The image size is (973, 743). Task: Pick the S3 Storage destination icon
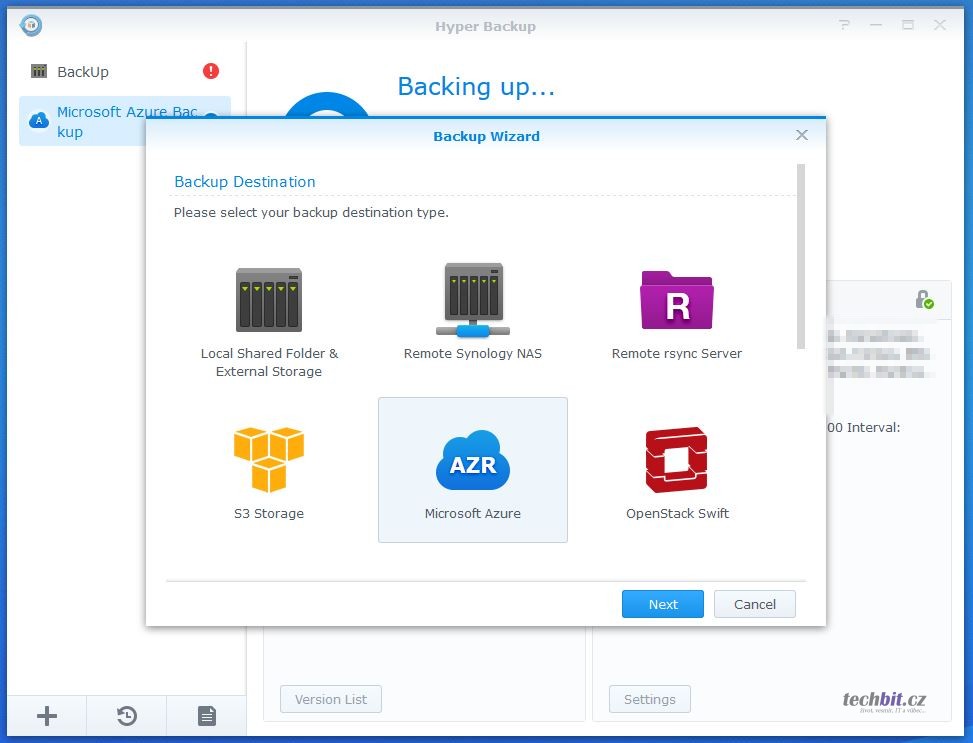(x=268, y=460)
